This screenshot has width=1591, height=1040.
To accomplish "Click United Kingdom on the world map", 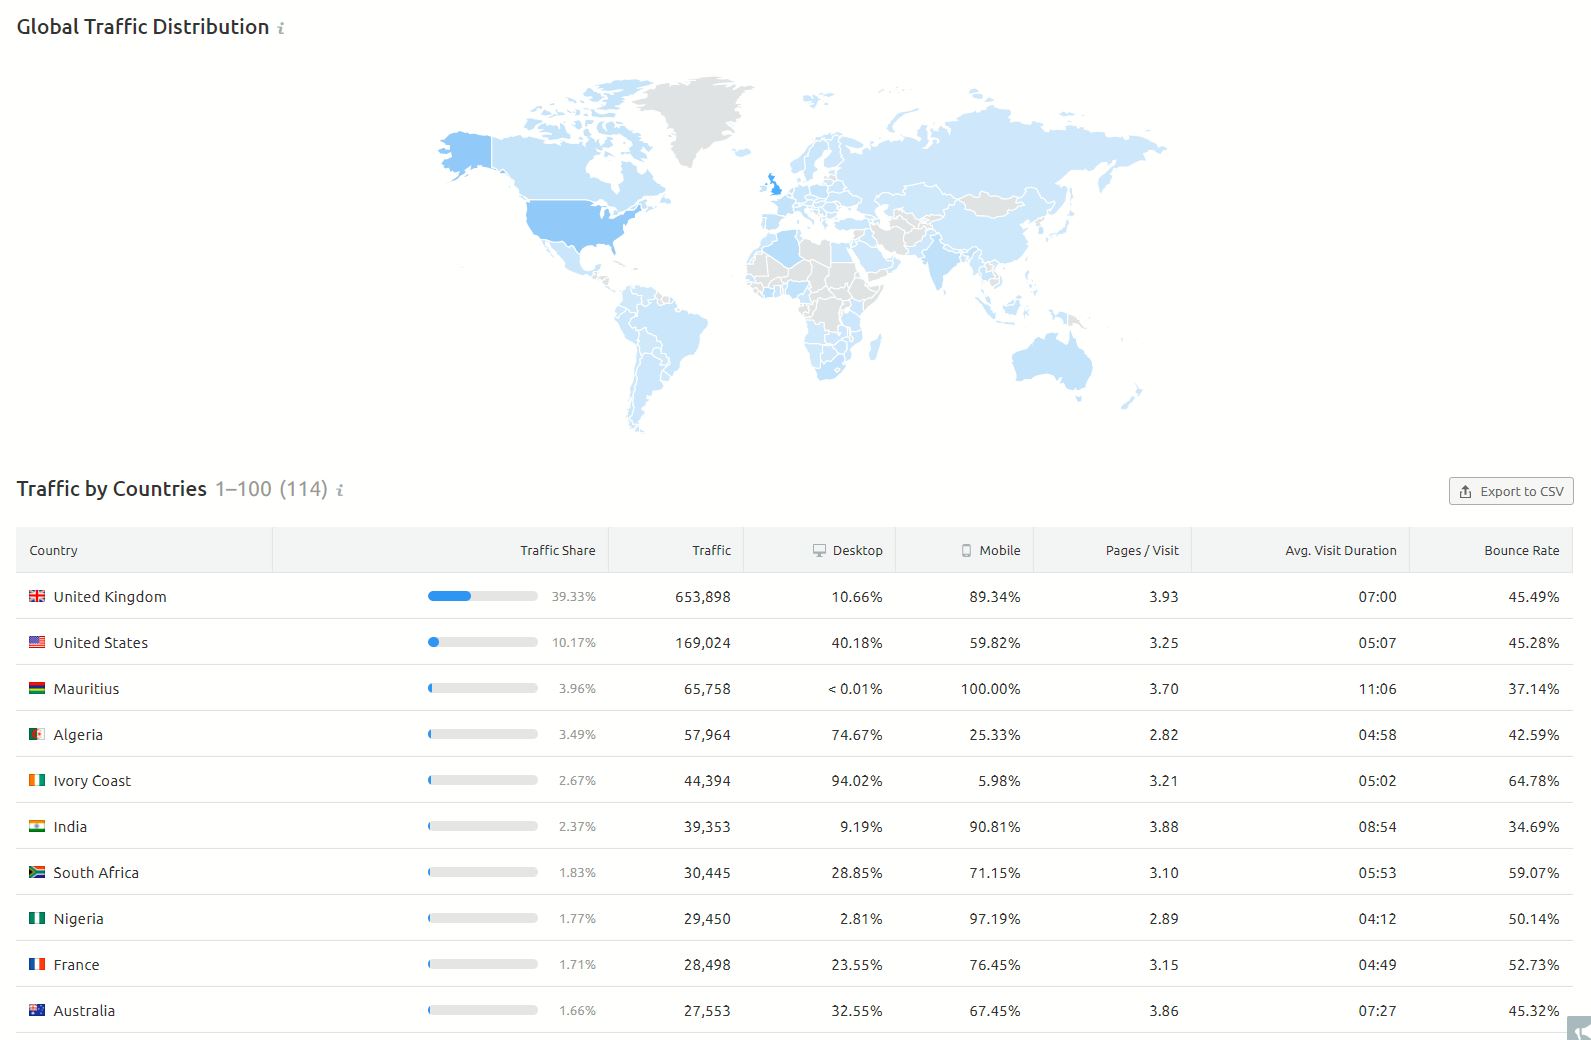I will click(775, 186).
